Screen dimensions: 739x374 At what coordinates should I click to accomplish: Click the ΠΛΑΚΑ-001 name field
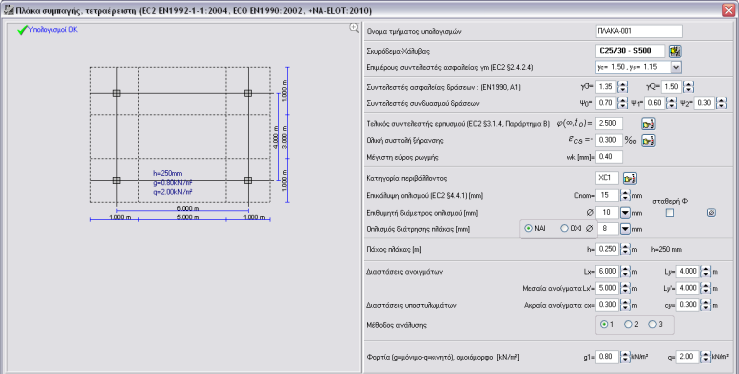point(639,31)
